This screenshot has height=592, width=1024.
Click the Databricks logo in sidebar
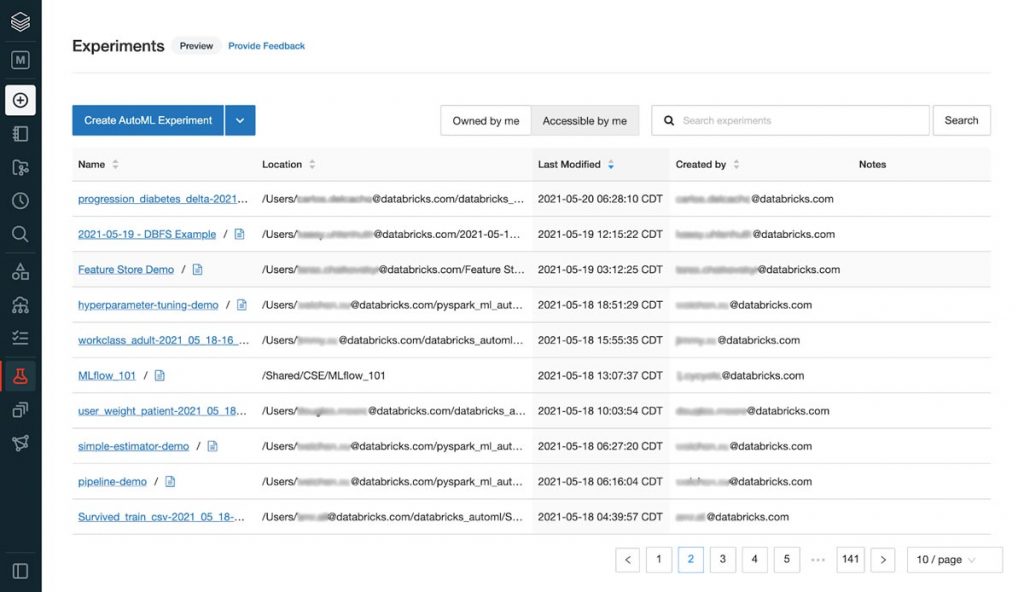[x=20, y=21]
